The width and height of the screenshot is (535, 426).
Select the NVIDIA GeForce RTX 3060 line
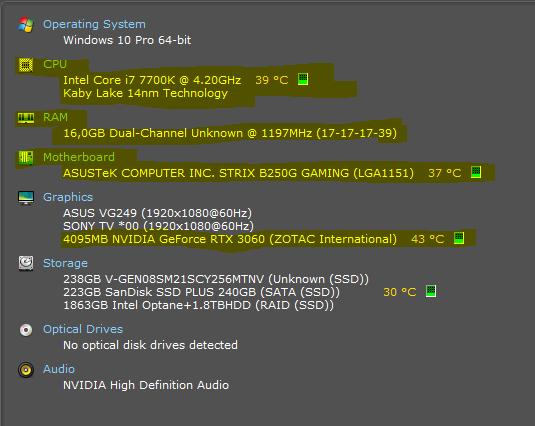(x=230, y=239)
